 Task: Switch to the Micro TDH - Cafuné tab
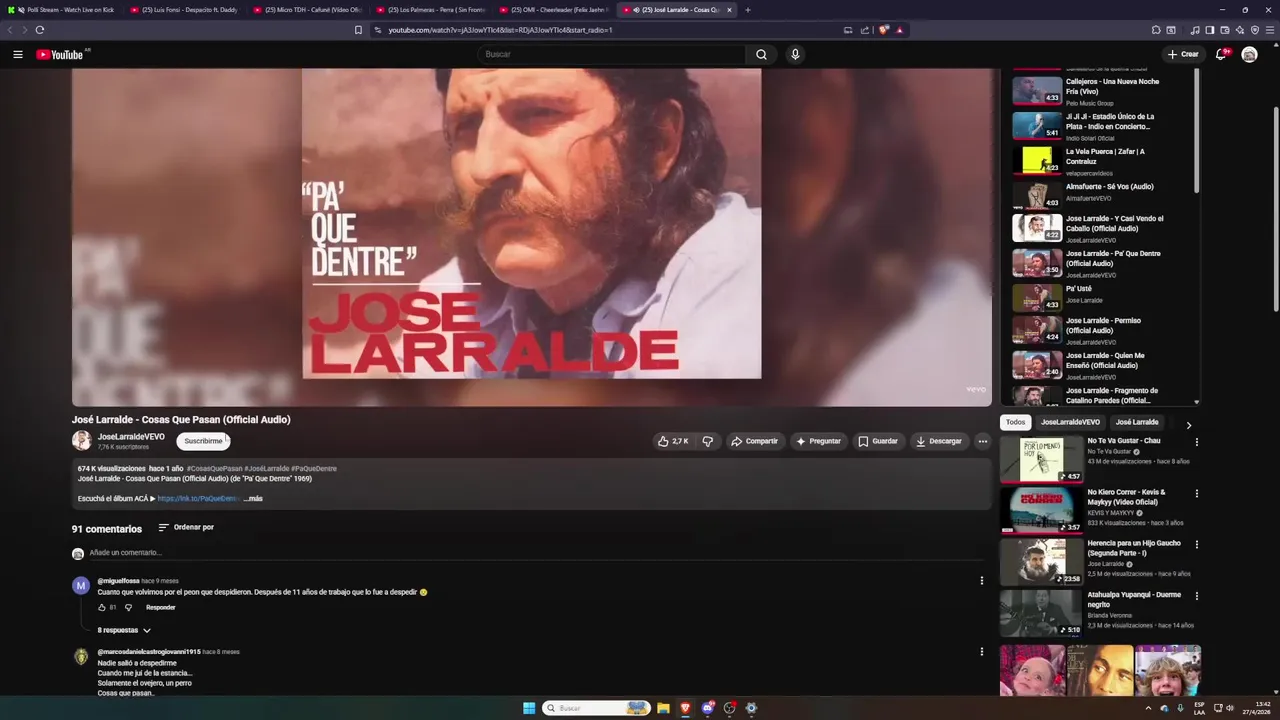307,10
